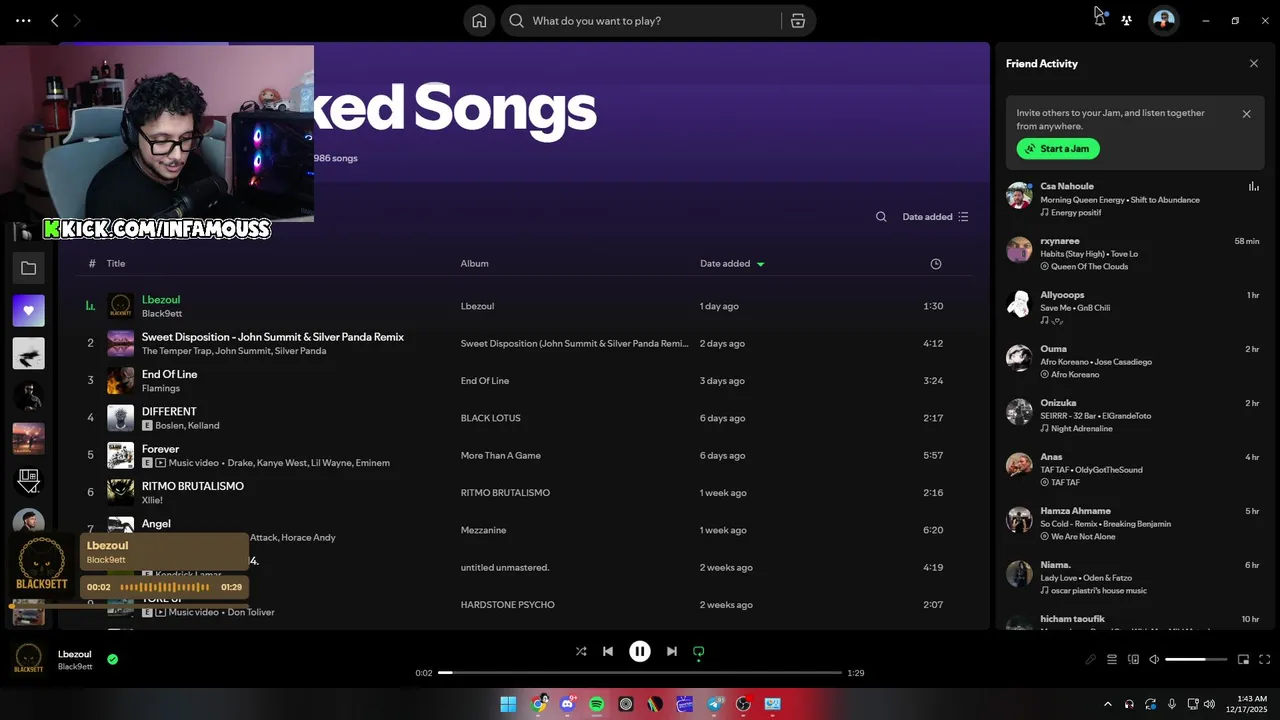Open artist Flamings link

[x=161, y=388]
